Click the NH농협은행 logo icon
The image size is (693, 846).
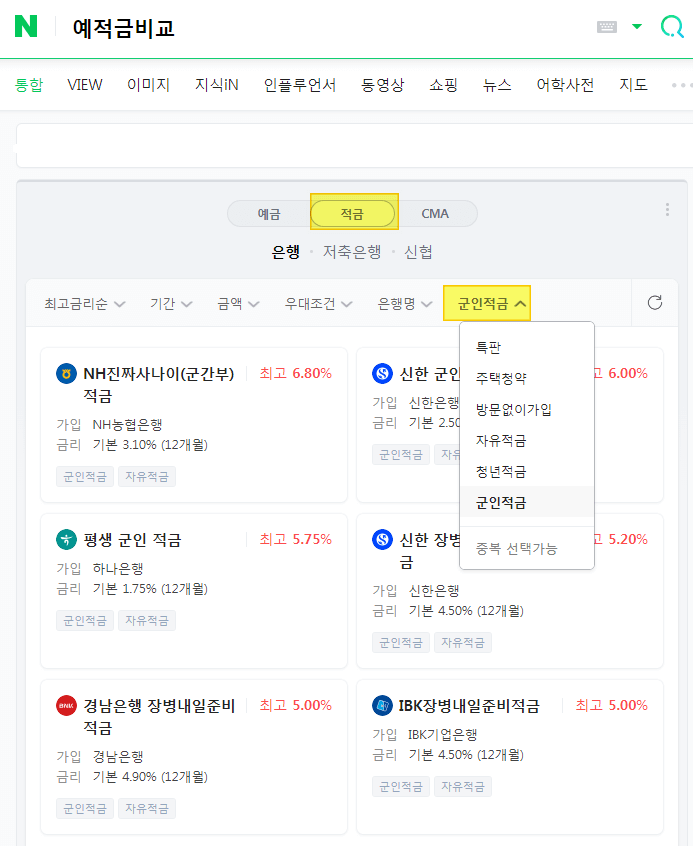66,373
